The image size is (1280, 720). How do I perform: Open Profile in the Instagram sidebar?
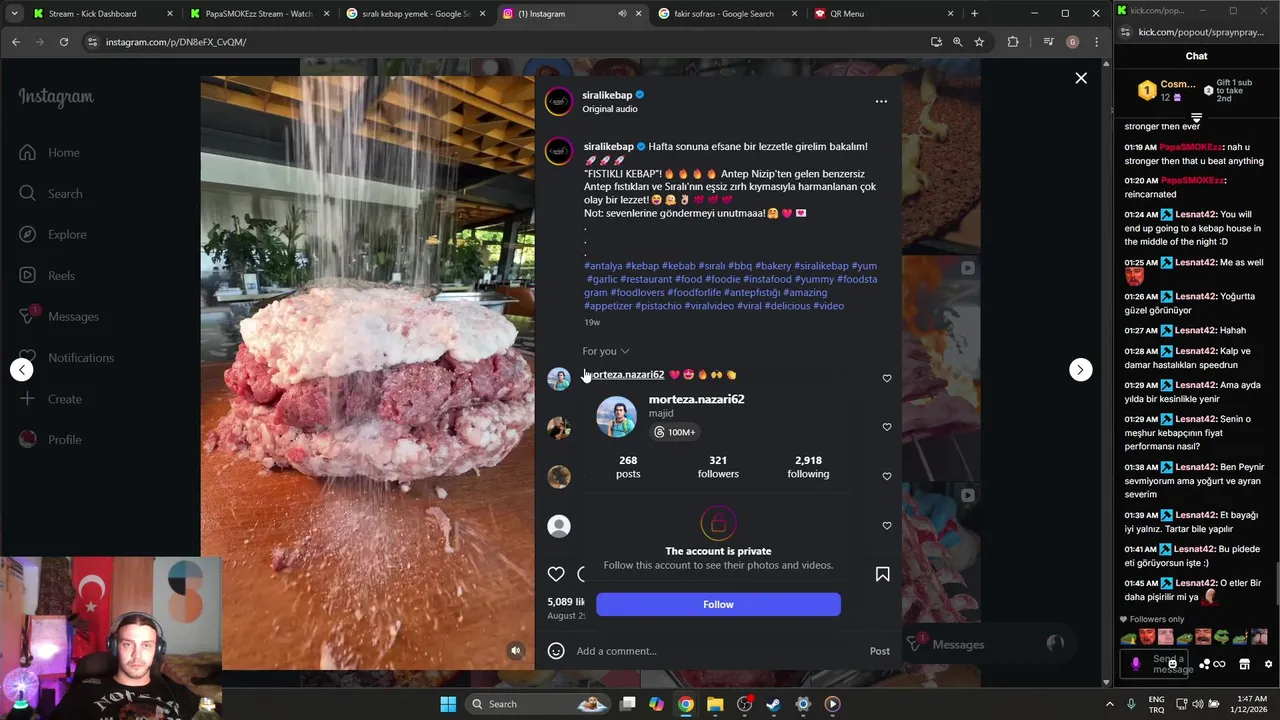[x=51, y=440]
